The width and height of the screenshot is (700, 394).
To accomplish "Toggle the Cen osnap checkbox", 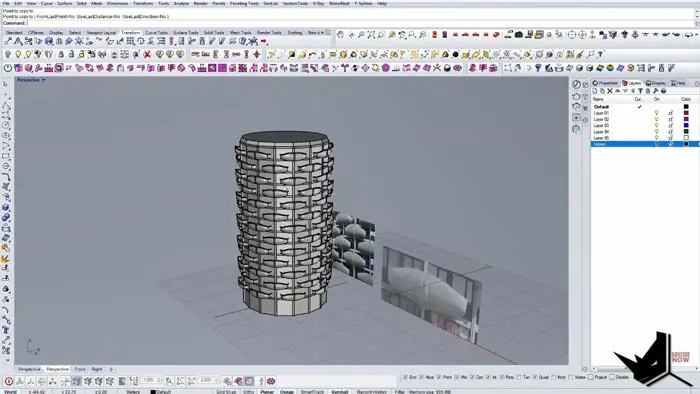I will 472,377.
